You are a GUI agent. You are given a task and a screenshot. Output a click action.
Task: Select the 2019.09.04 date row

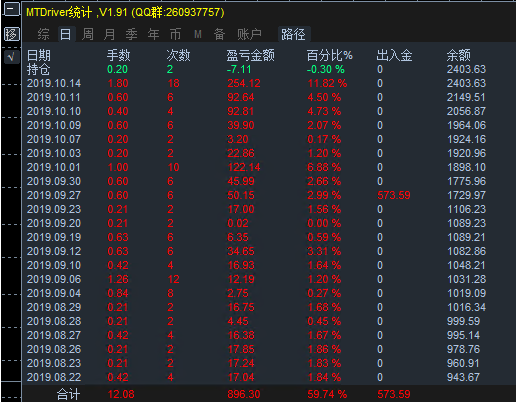point(54,293)
